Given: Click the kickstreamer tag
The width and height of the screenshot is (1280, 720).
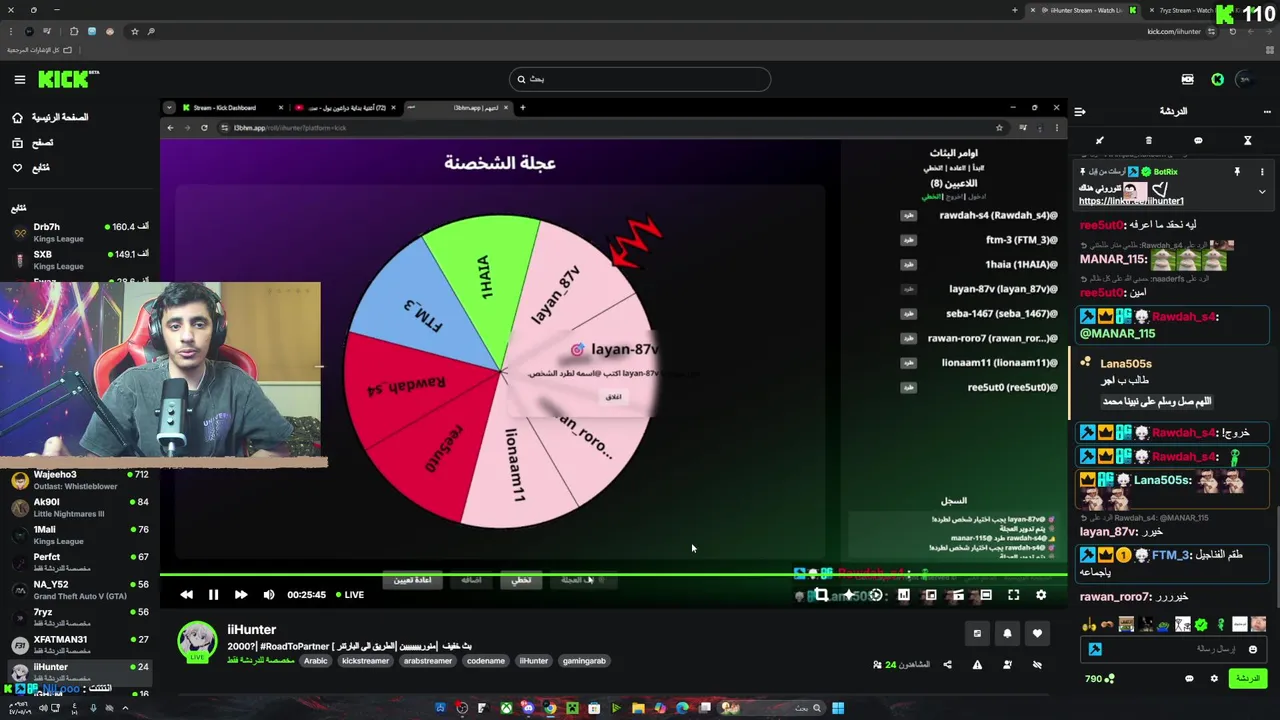Looking at the screenshot, I should [x=365, y=661].
